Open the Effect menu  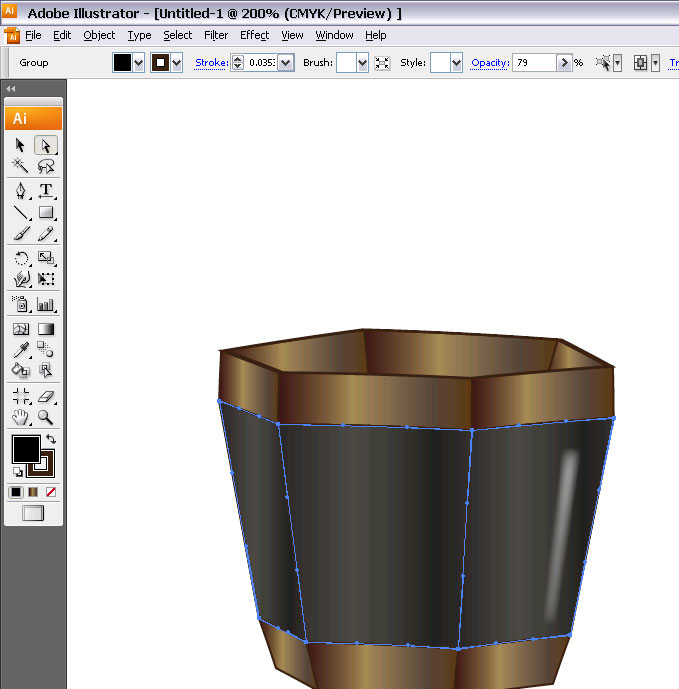[x=254, y=35]
